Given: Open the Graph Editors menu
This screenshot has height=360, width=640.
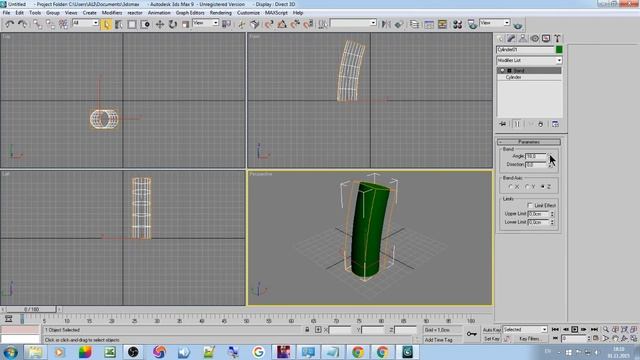Looking at the screenshot, I should point(190,13).
